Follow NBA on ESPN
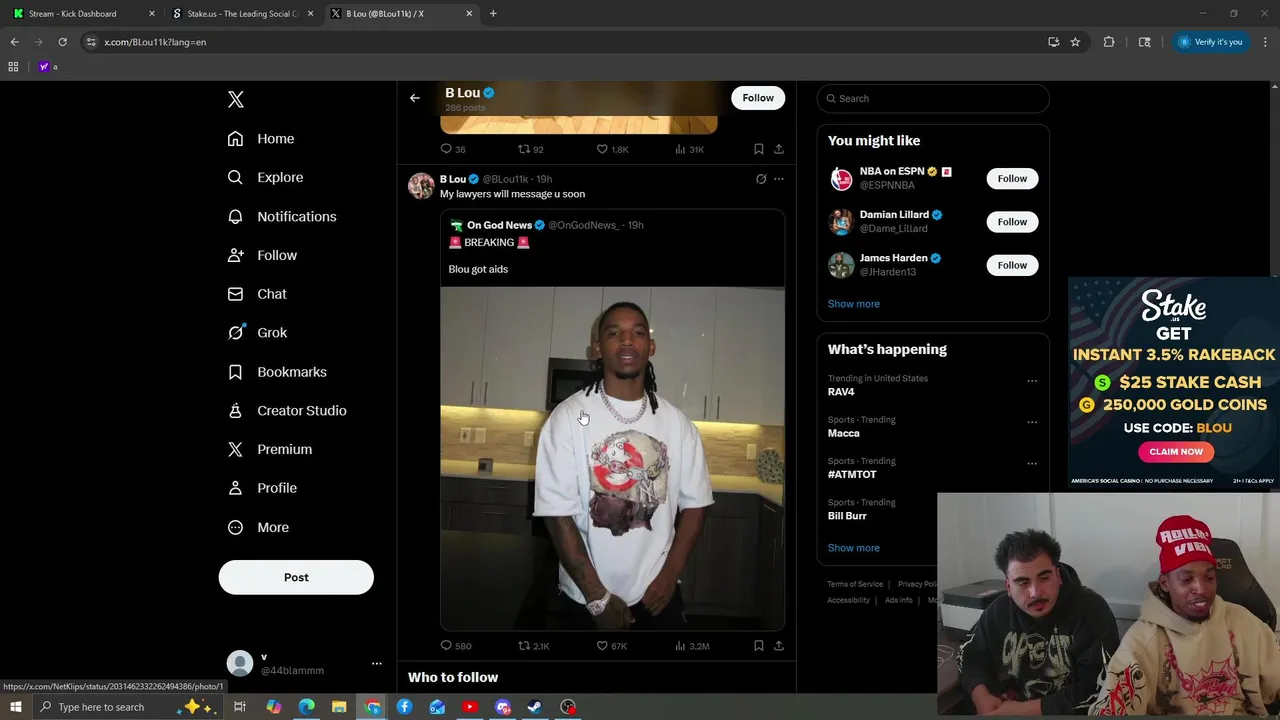The width and height of the screenshot is (1280, 720). coord(1012,179)
